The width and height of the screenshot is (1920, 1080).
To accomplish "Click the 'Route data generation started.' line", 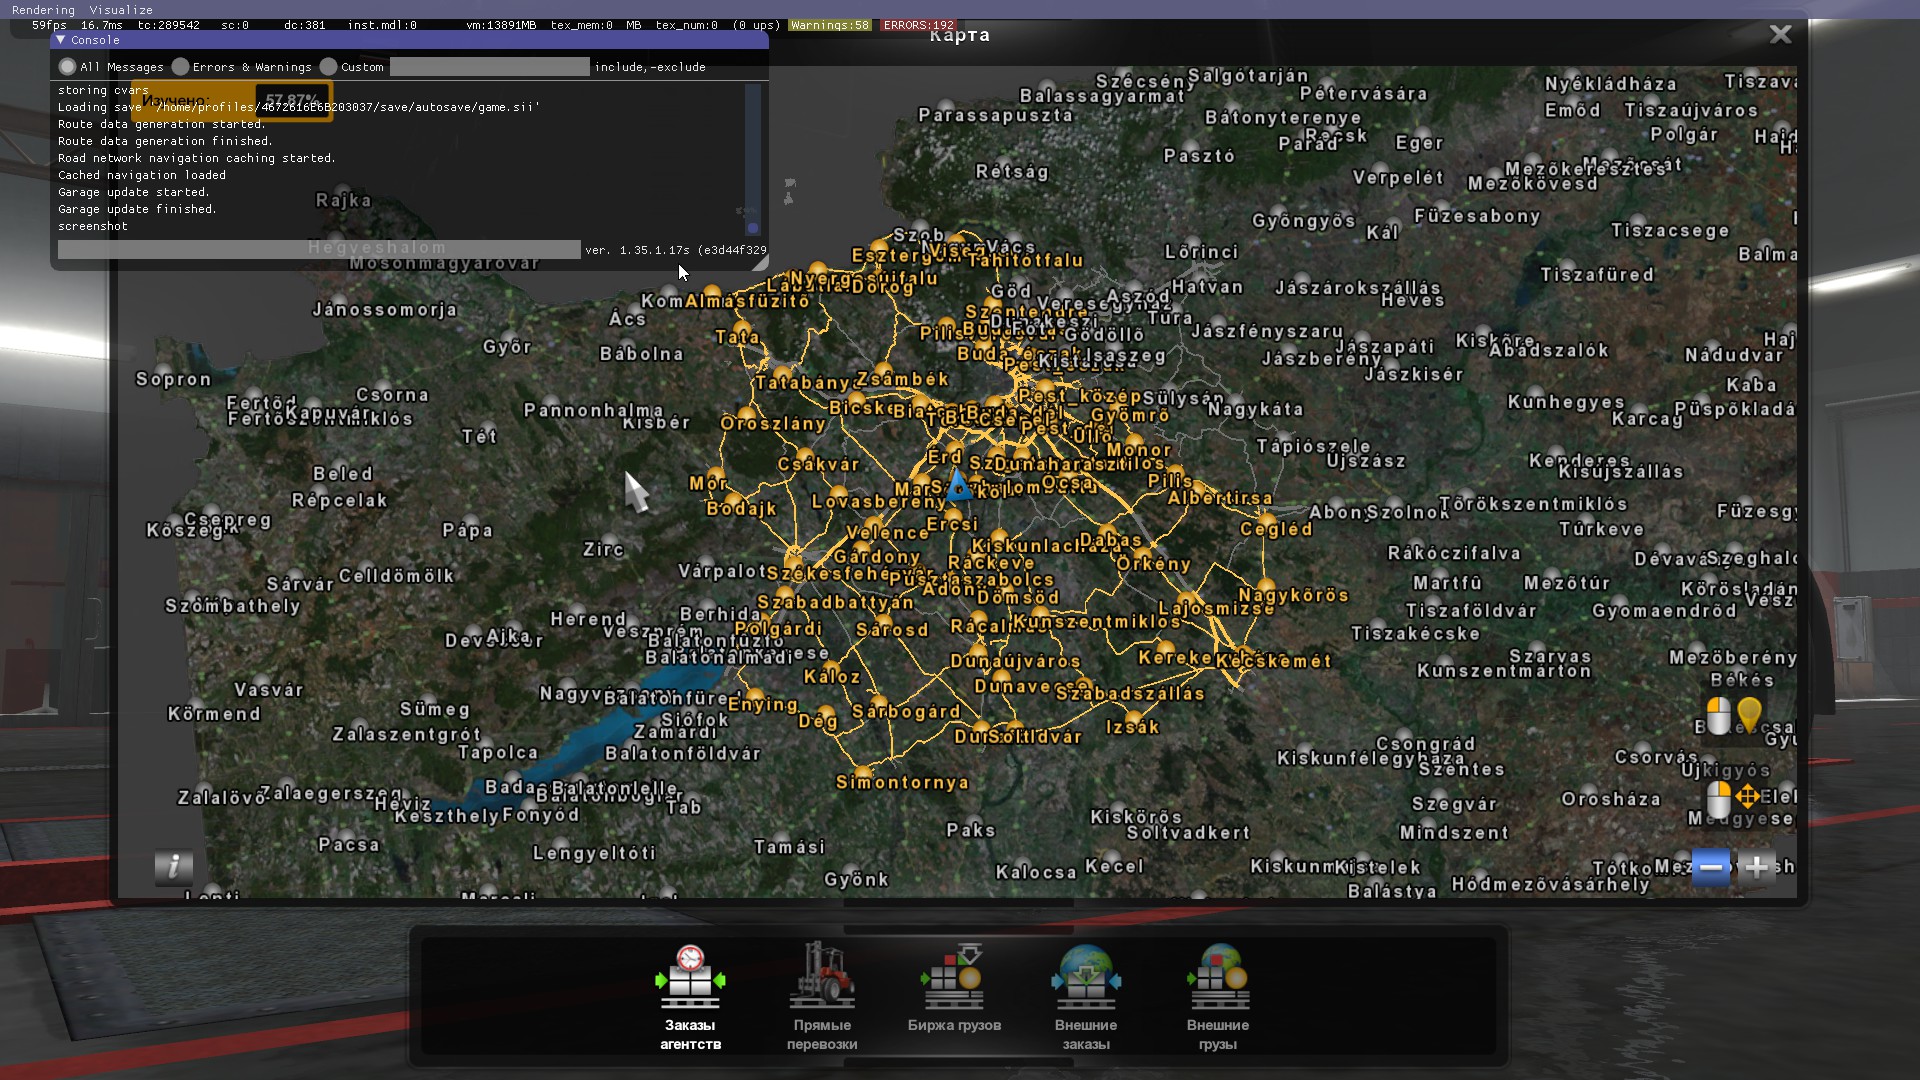I will click(162, 124).
